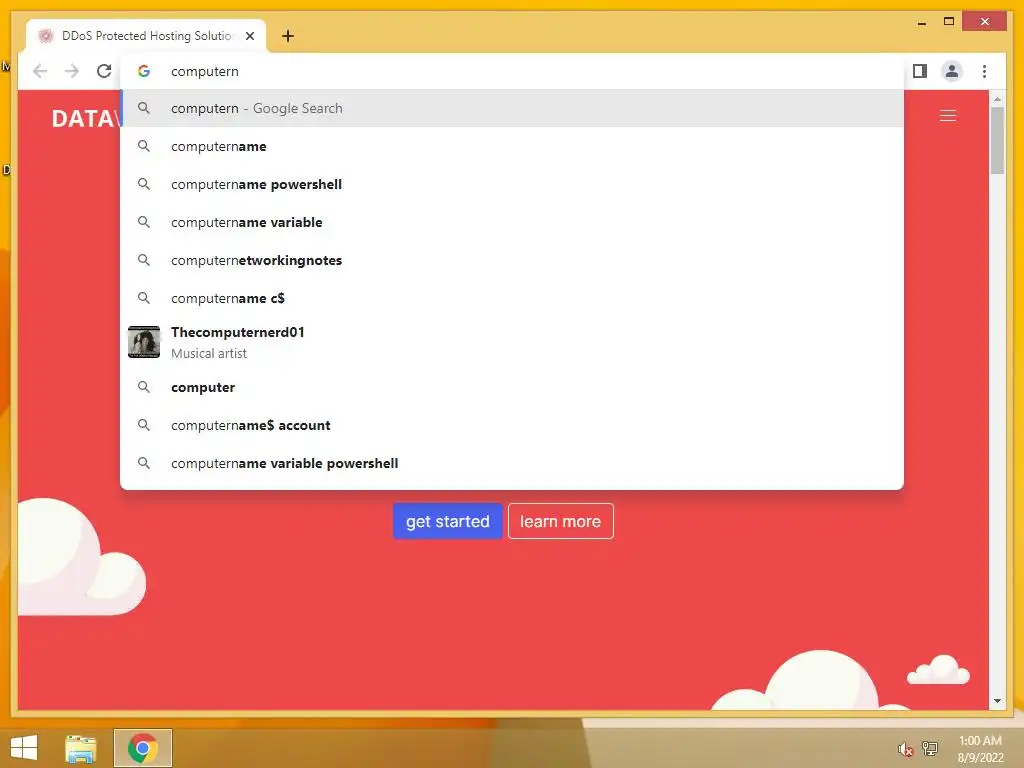Image resolution: width=1024 pixels, height=768 pixels.
Task: Maximize the Chrome window
Action: (x=949, y=22)
